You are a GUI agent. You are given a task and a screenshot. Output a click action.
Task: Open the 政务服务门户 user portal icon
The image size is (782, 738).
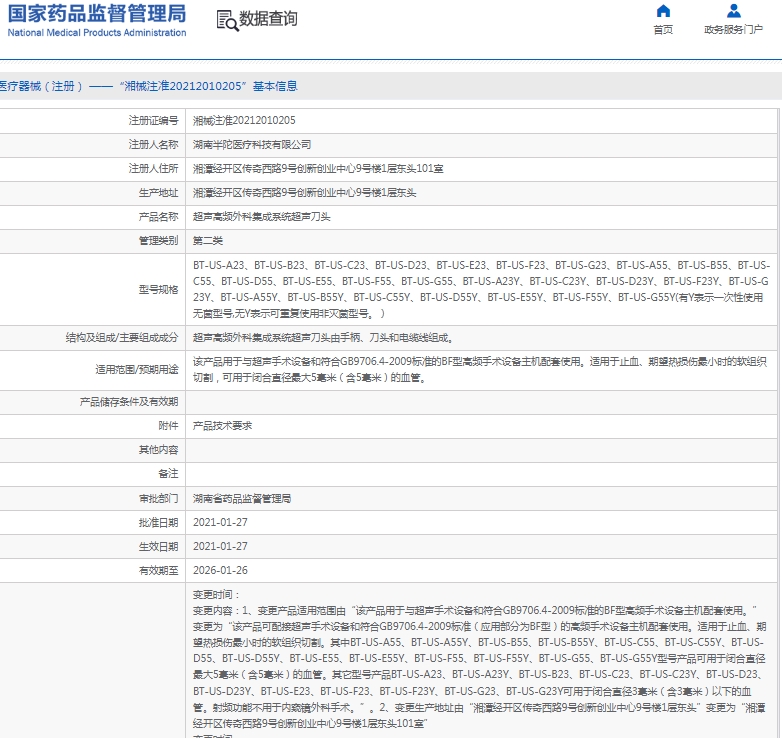click(x=733, y=11)
